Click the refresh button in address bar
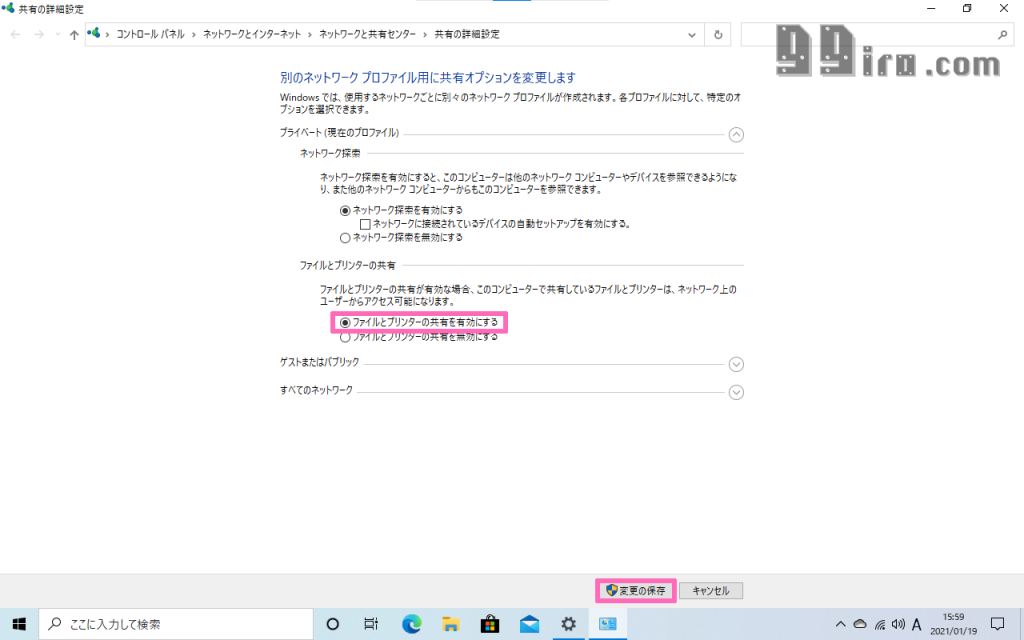Image resolution: width=1024 pixels, height=640 pixels. (x=718, y=34)
